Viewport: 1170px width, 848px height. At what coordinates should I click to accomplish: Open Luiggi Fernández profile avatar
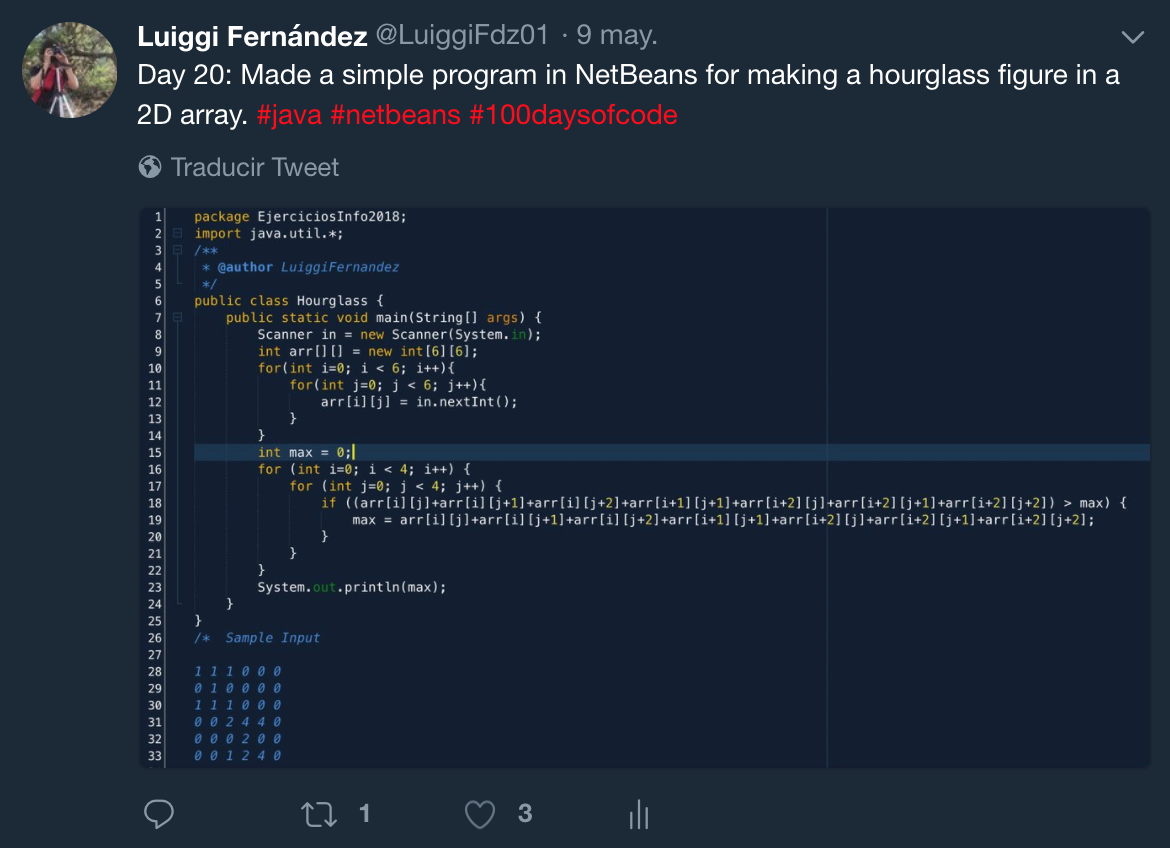point(69,69)
